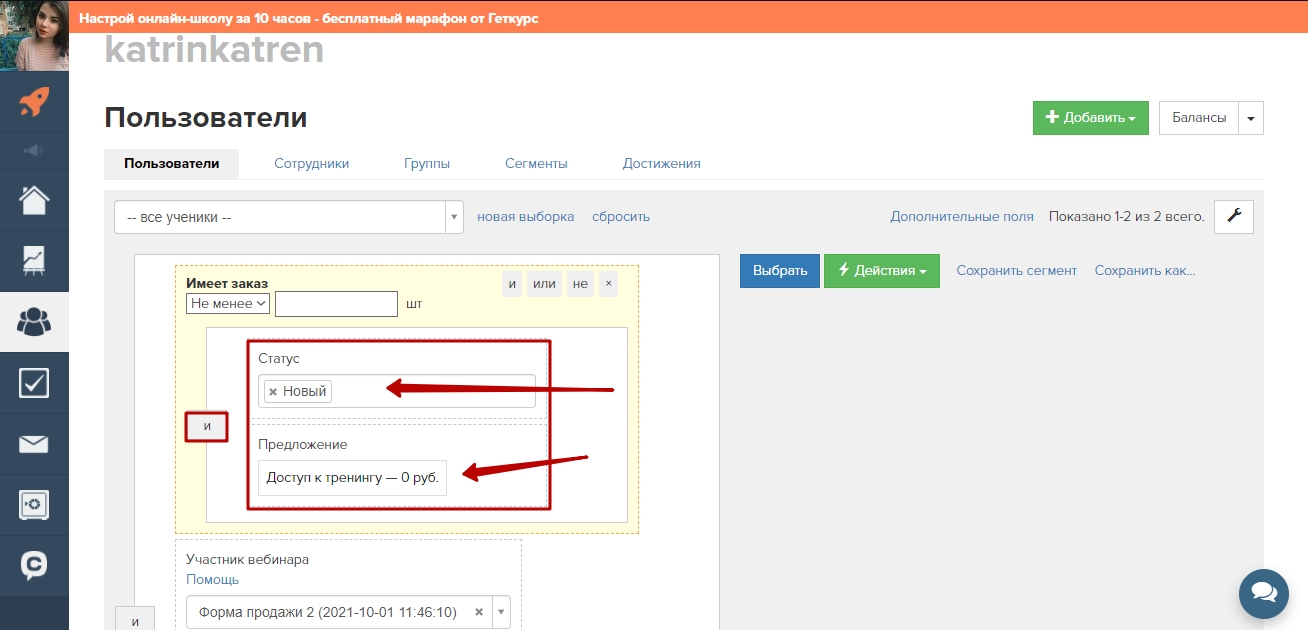Switch to the 'Сотрудники' tab
Screen dimensions: 1308x630
pos(311,163)
